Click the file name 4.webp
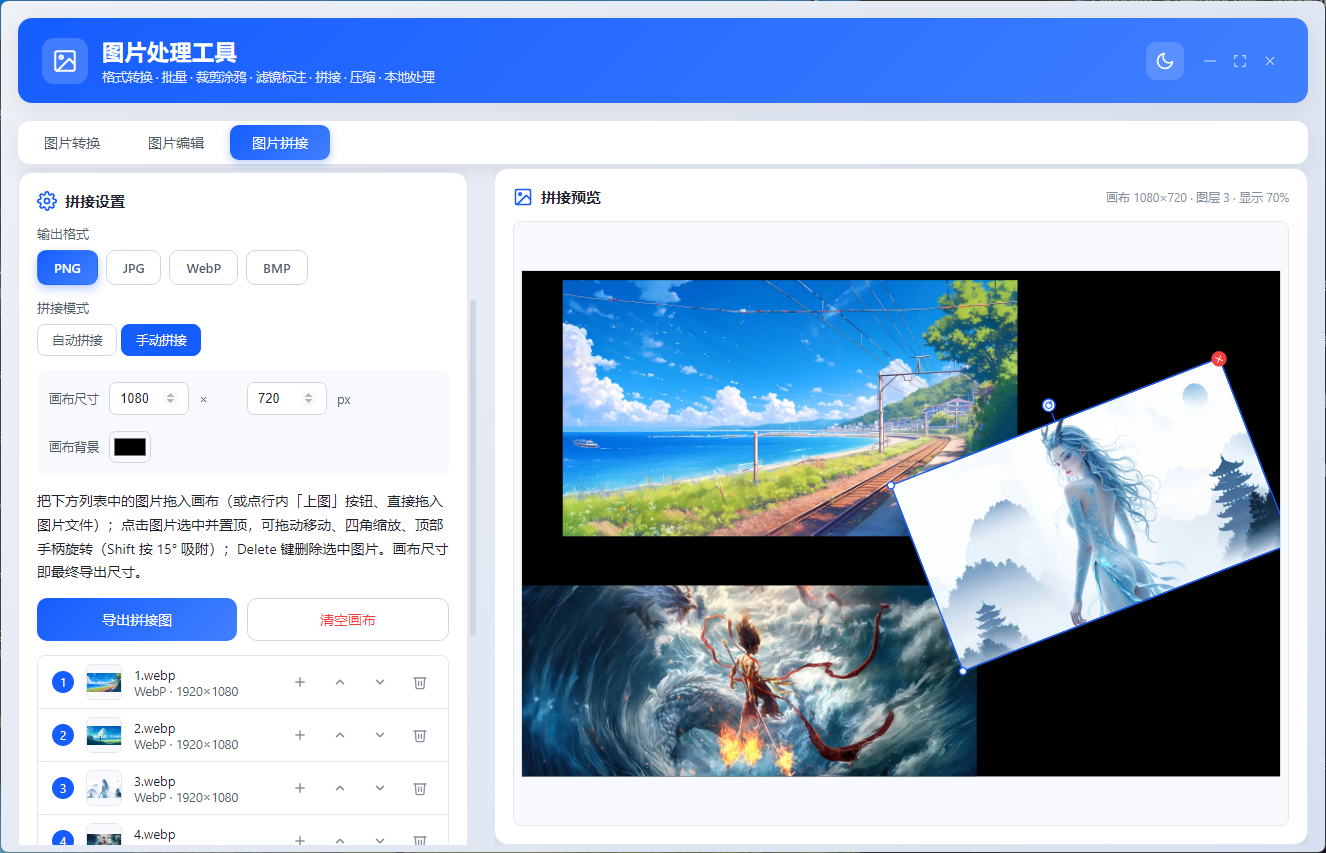 click(155, 834)
